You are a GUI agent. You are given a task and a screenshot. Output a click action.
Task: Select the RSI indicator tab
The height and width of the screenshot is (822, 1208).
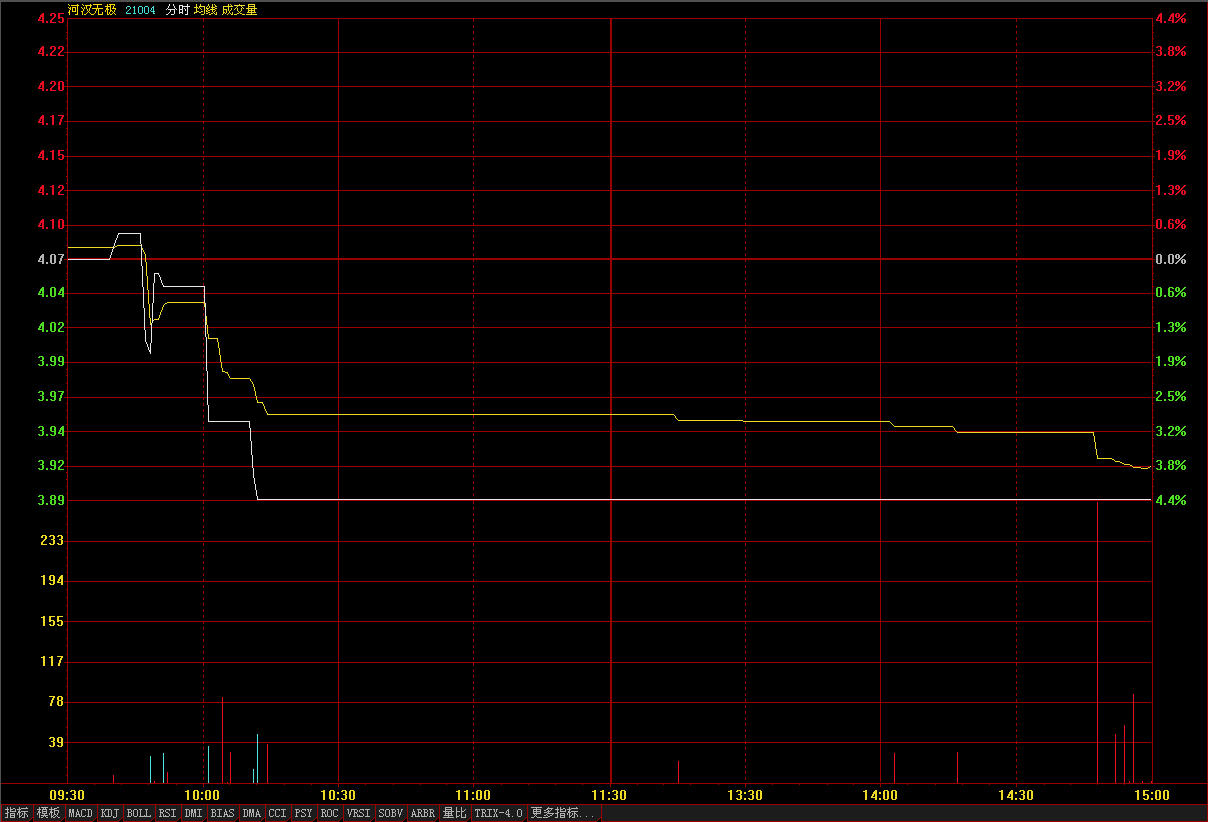tap(167, 813)
